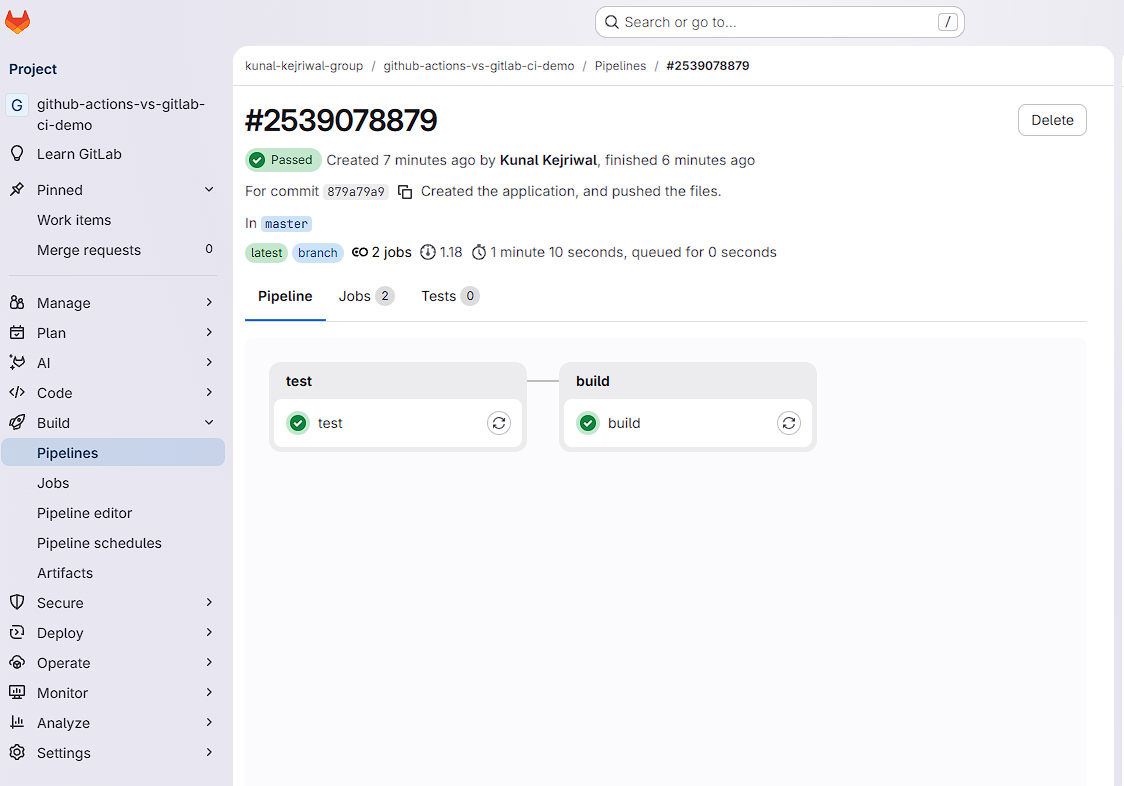Open the commit message link
This screenshot has height=786, width=1124.
[x=571, y=191]
